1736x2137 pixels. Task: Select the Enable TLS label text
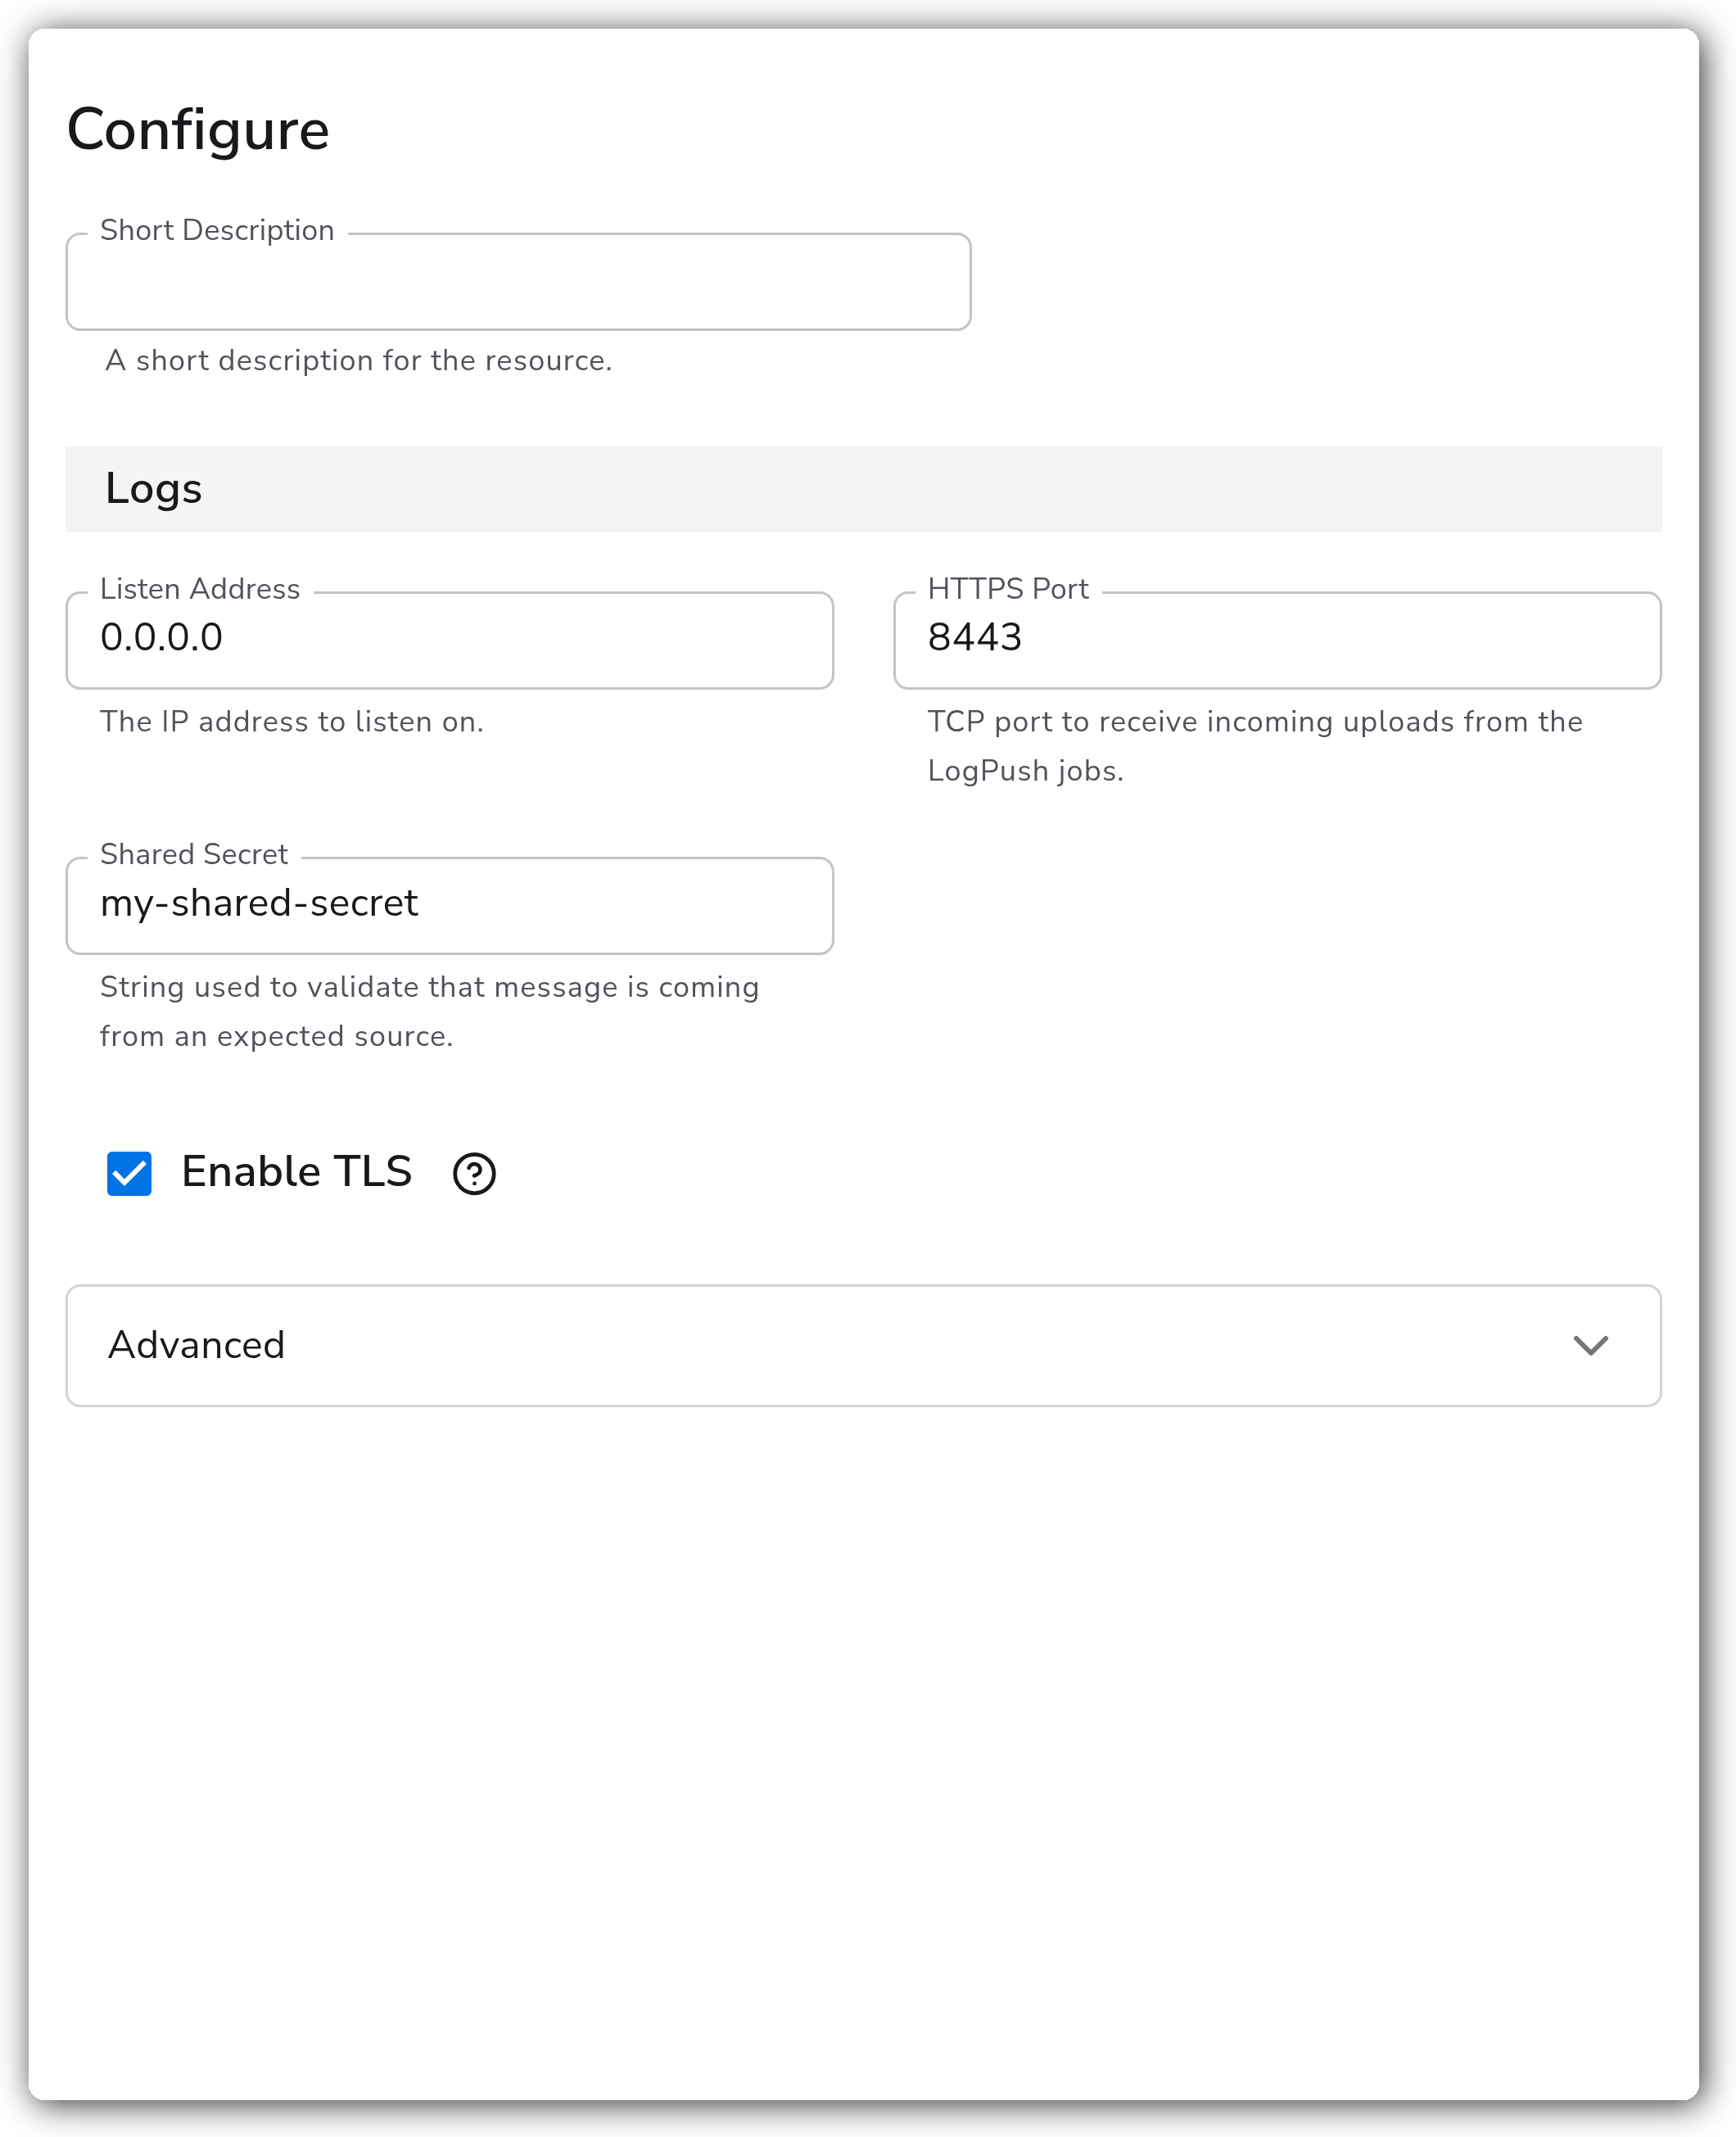(x=297, y=1172)
